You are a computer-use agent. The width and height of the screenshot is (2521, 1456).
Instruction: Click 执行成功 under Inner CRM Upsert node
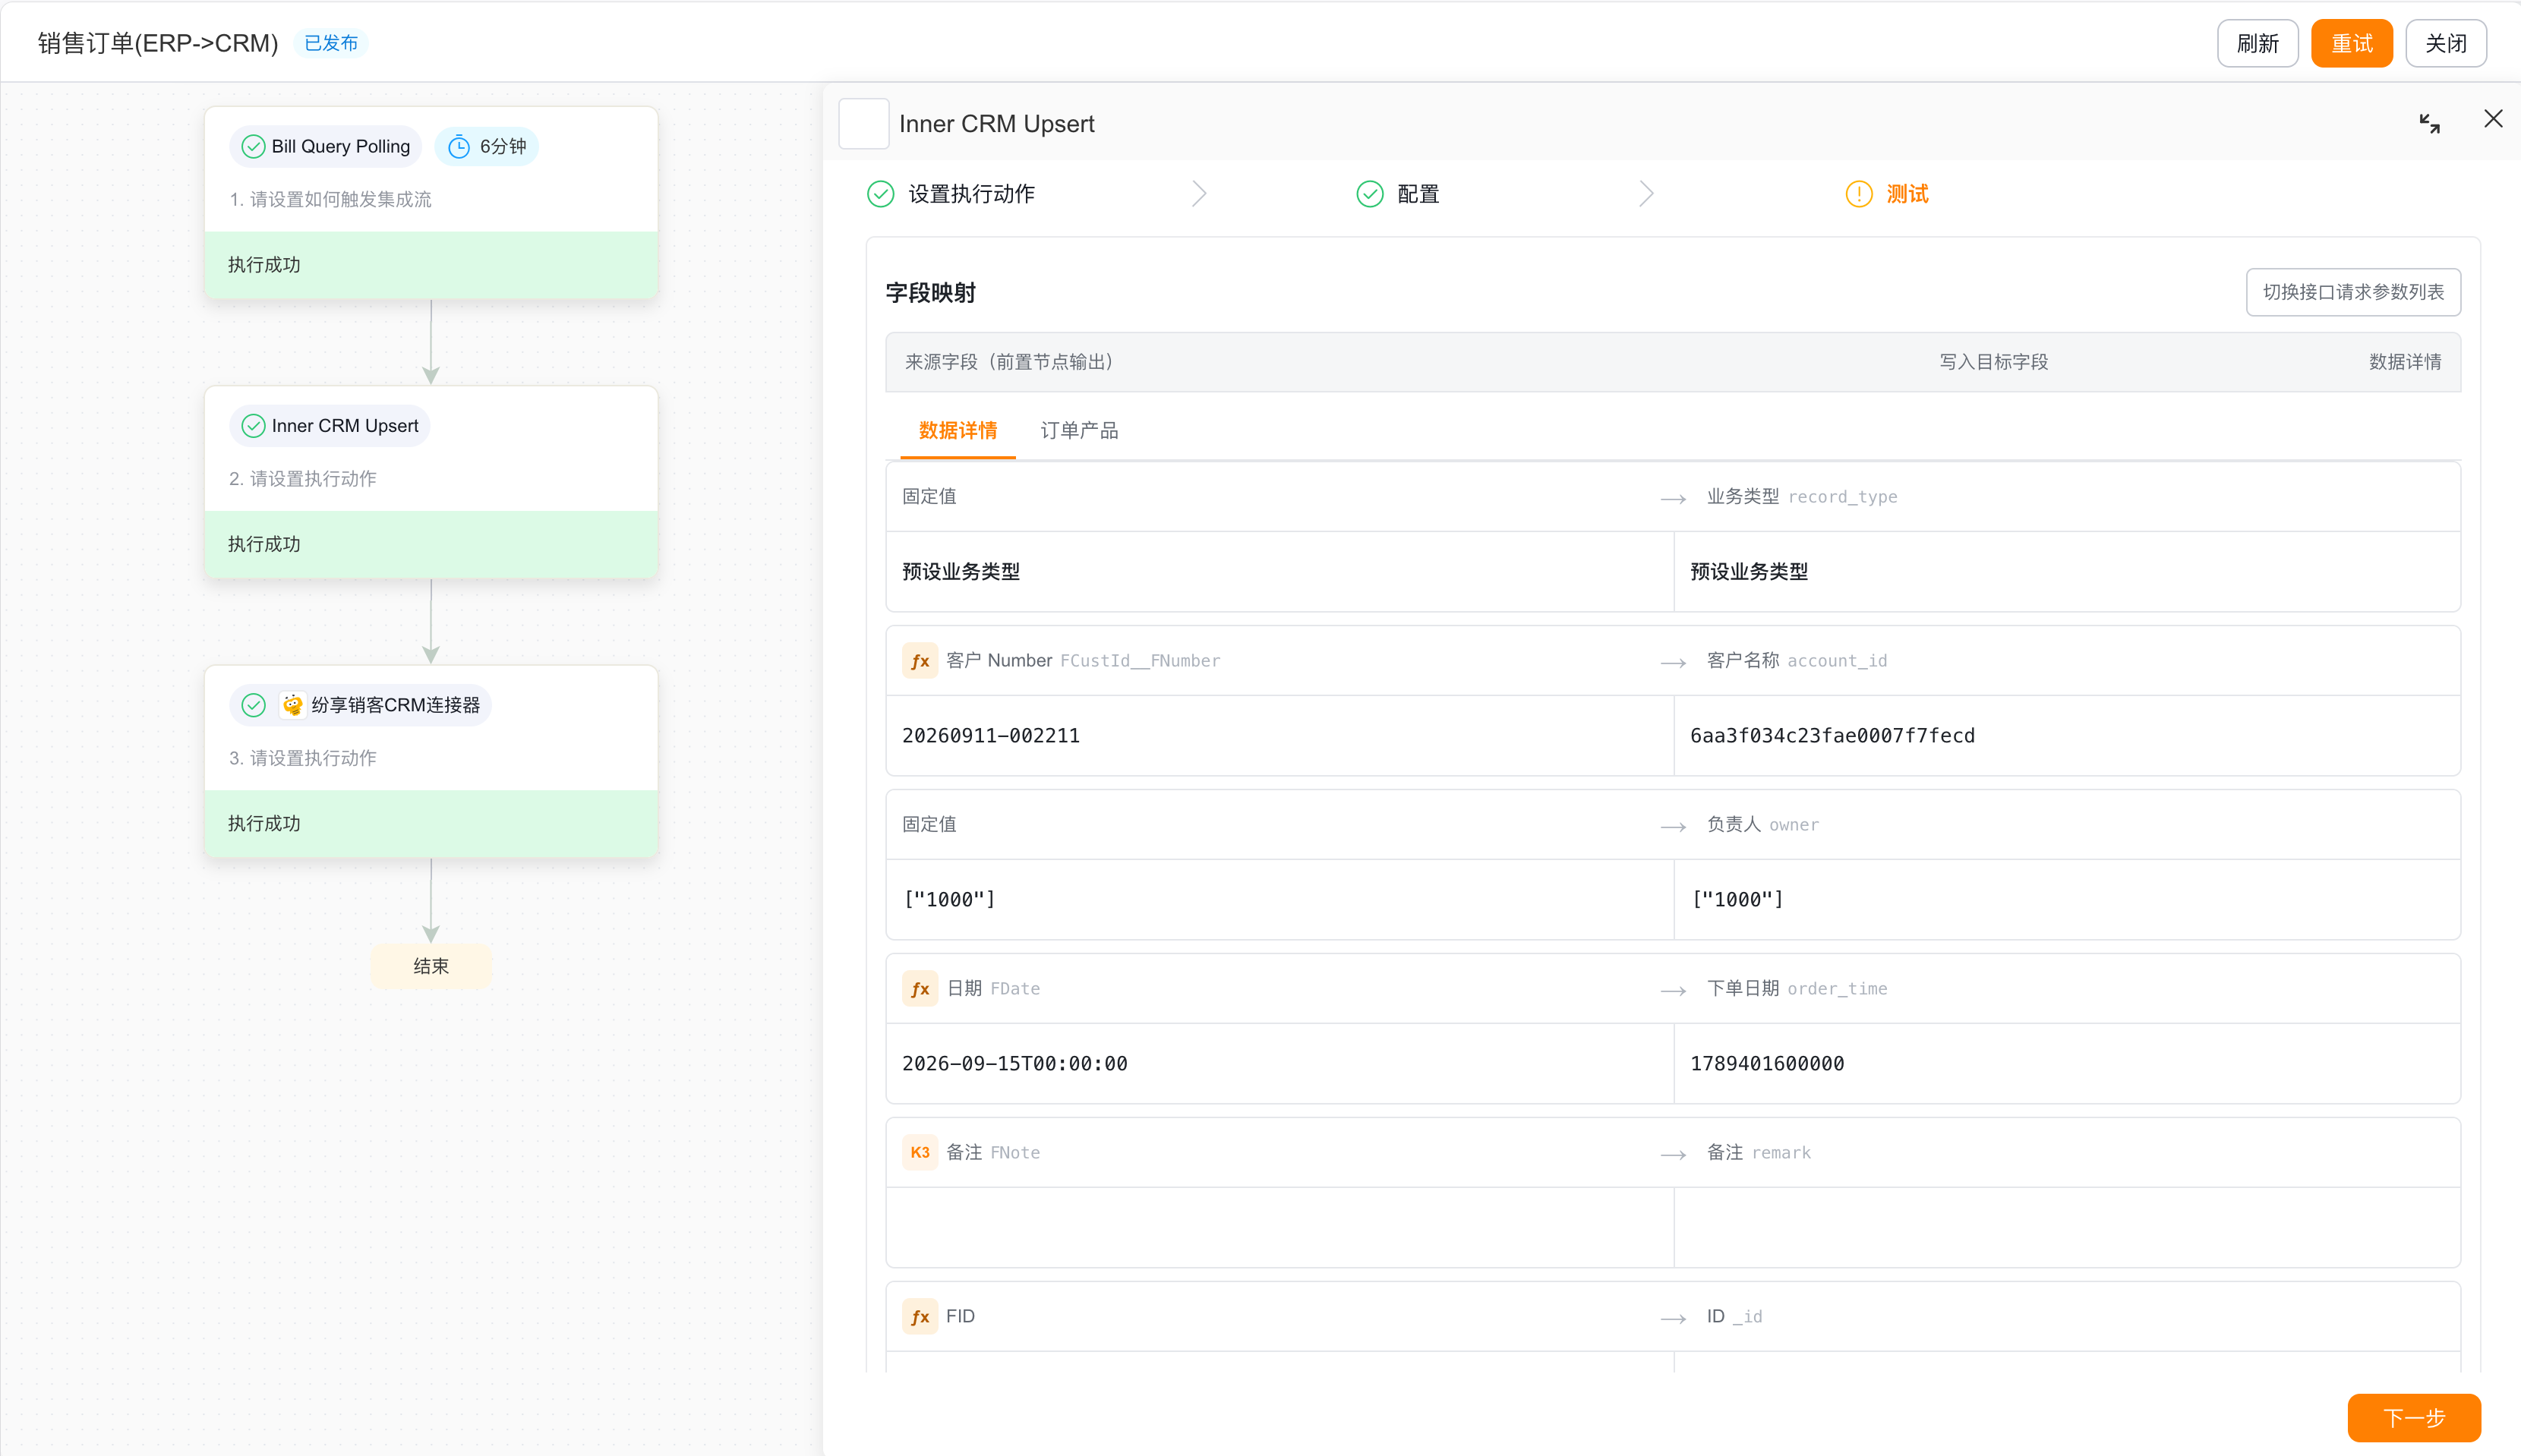click(431, 544)
